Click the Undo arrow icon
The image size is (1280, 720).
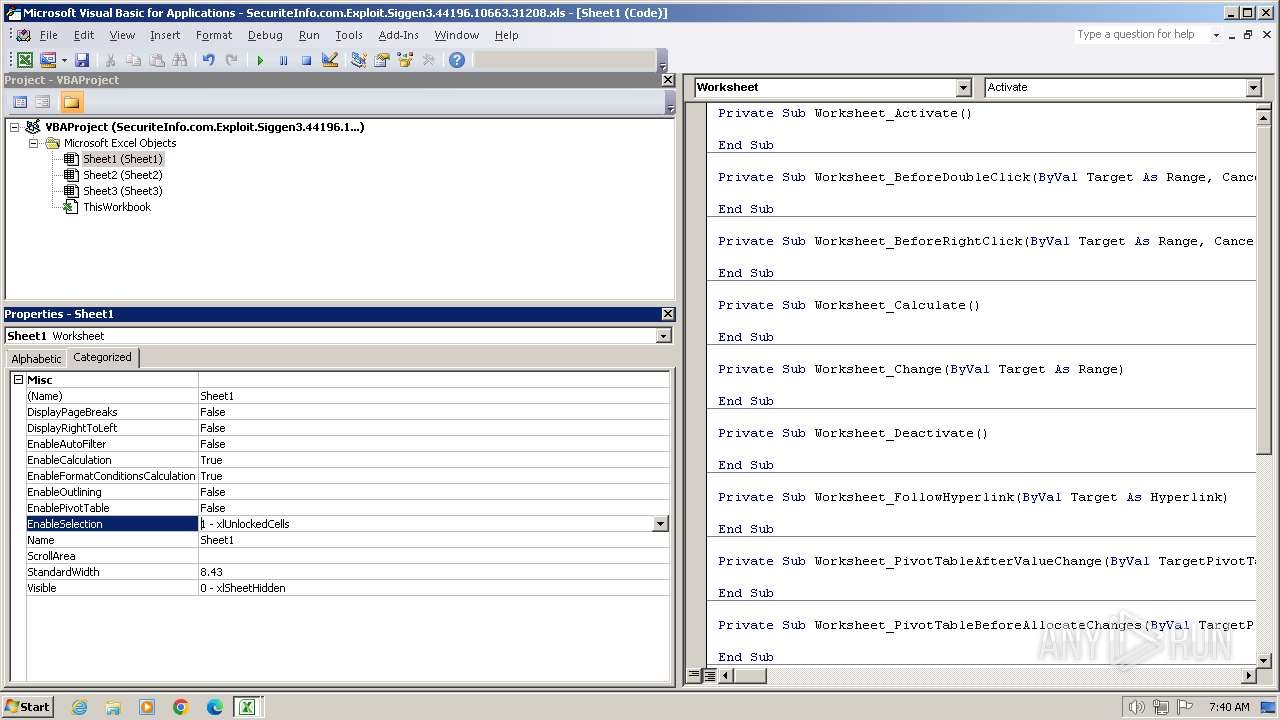click(x=208, y=60)
